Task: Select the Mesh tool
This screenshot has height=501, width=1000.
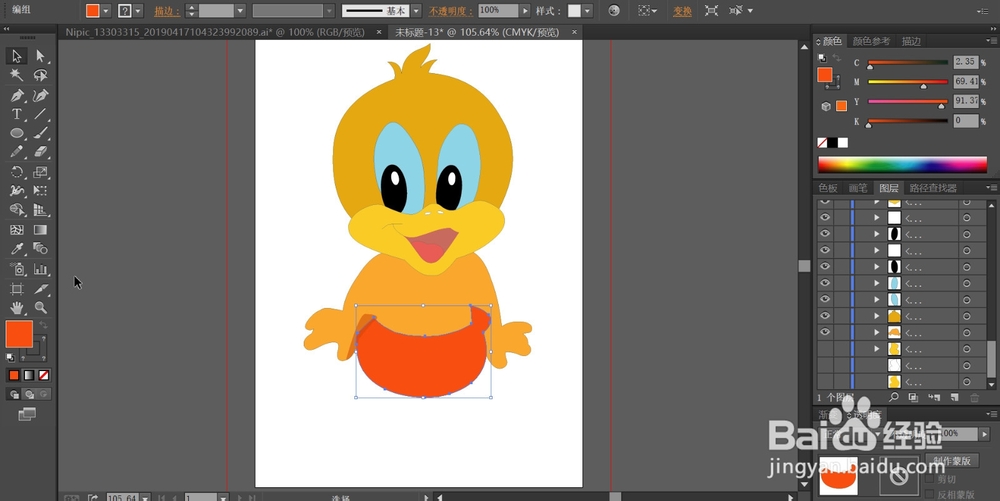Action: [17, 229]
